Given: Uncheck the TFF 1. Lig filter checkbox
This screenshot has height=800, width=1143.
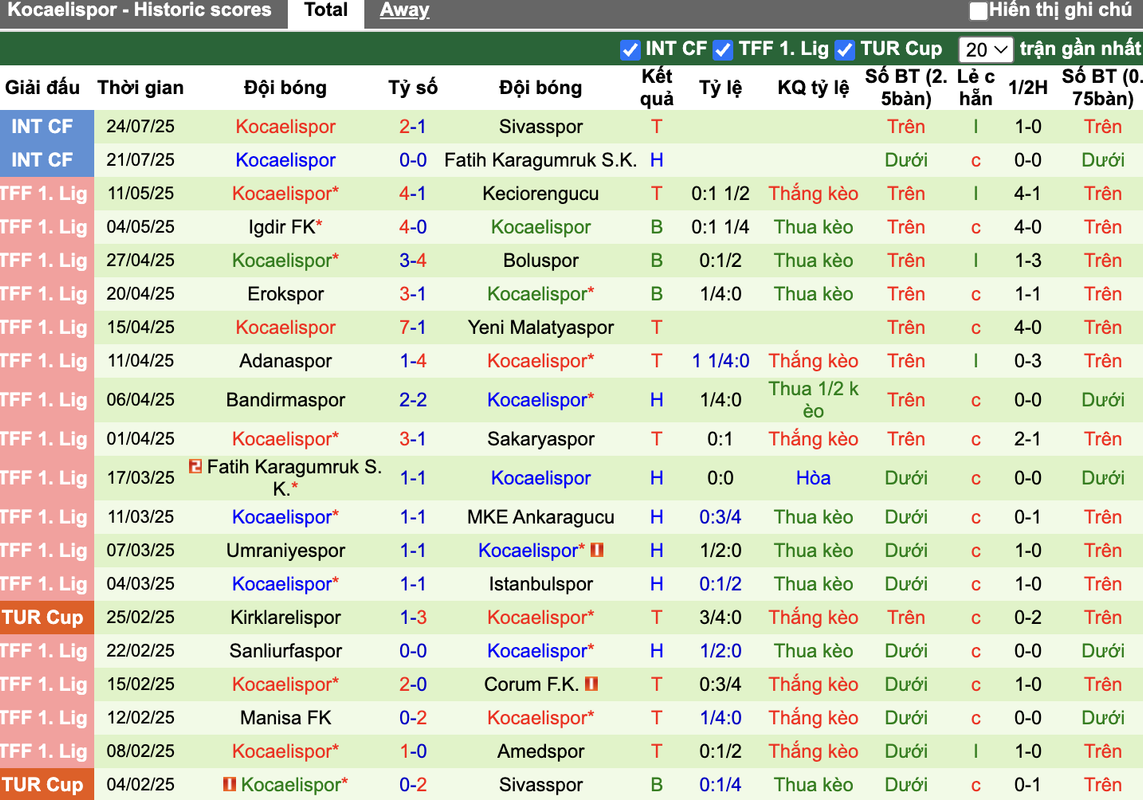Looking at the screenshot, I should (722, 50).
